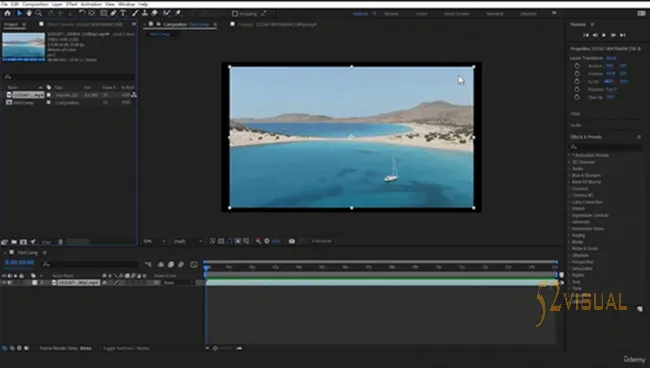Click the Default workspace button
The image size is (650, 368).
(360, 14)
